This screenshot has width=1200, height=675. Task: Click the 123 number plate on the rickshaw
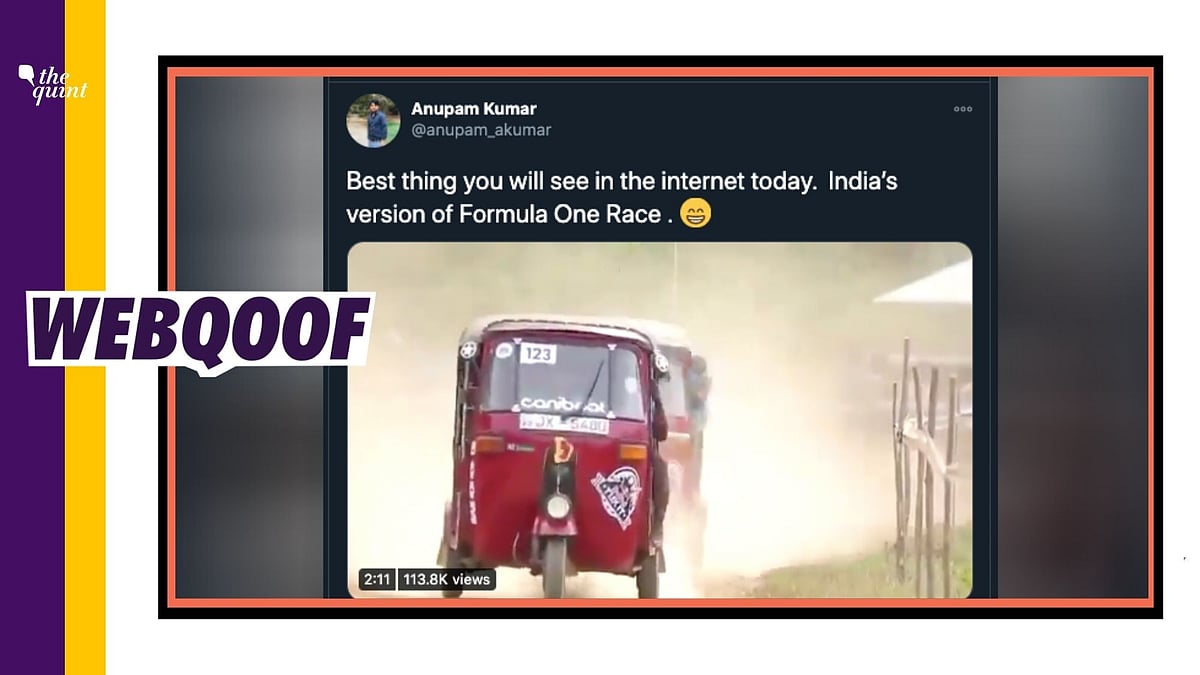click(x=538, y=353)
